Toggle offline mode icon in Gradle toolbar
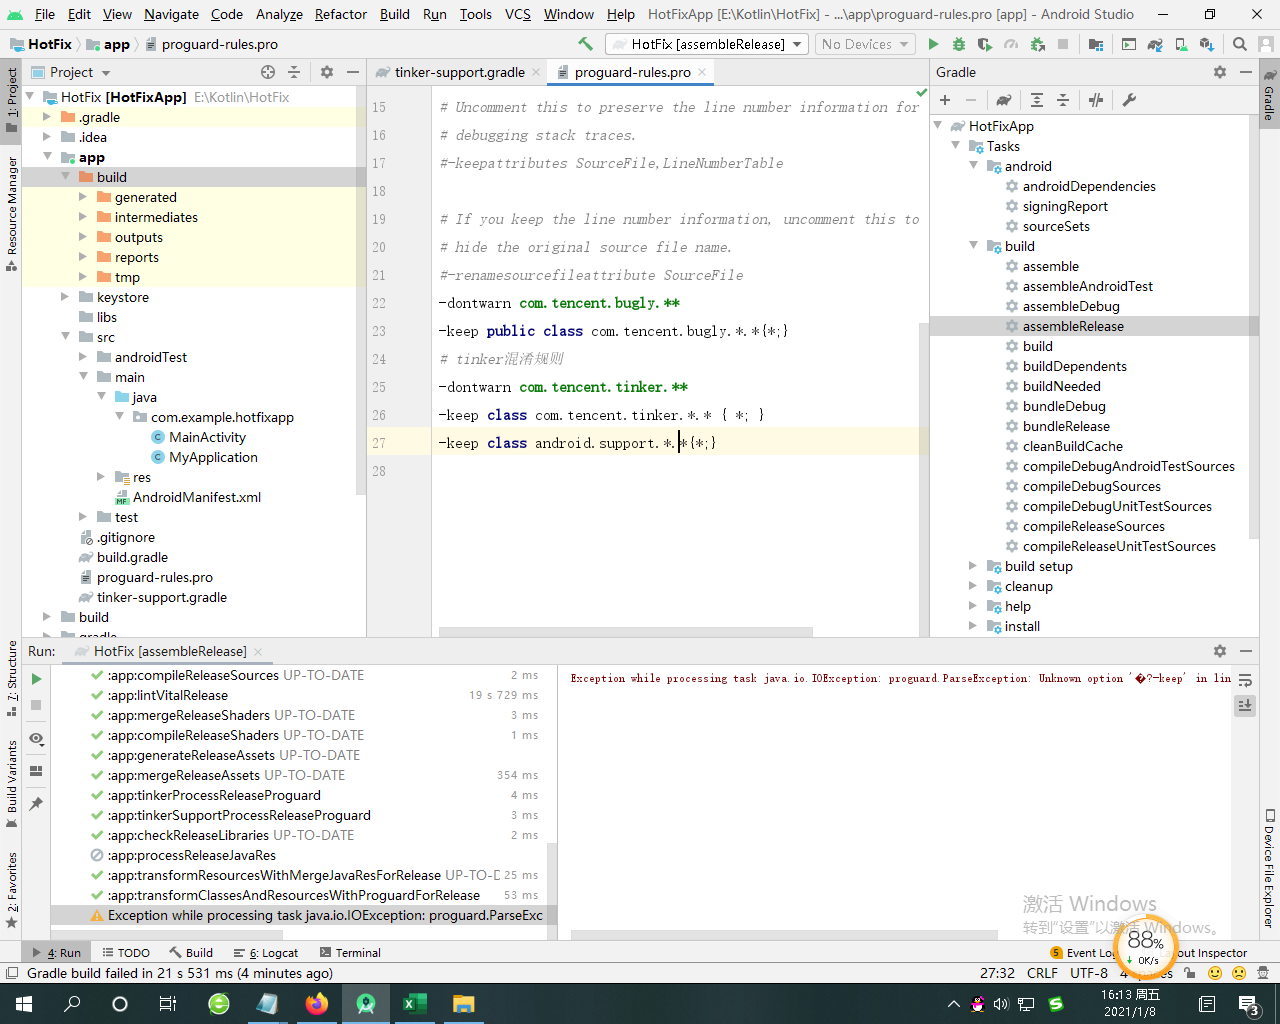 pos(1096,100)
